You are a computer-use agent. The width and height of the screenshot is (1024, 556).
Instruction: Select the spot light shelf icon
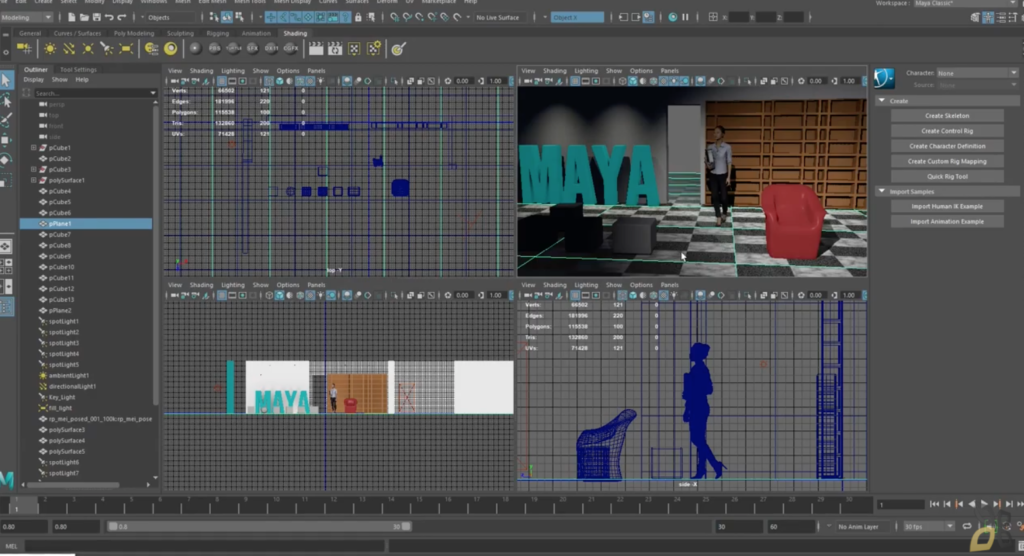106,49
